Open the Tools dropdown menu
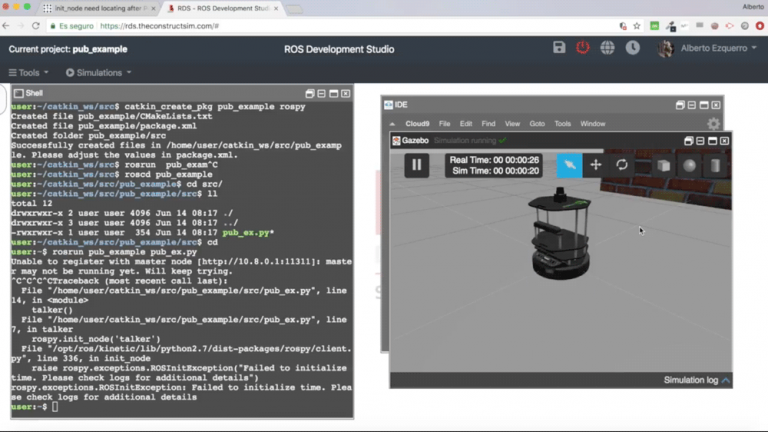 (29, 72)
